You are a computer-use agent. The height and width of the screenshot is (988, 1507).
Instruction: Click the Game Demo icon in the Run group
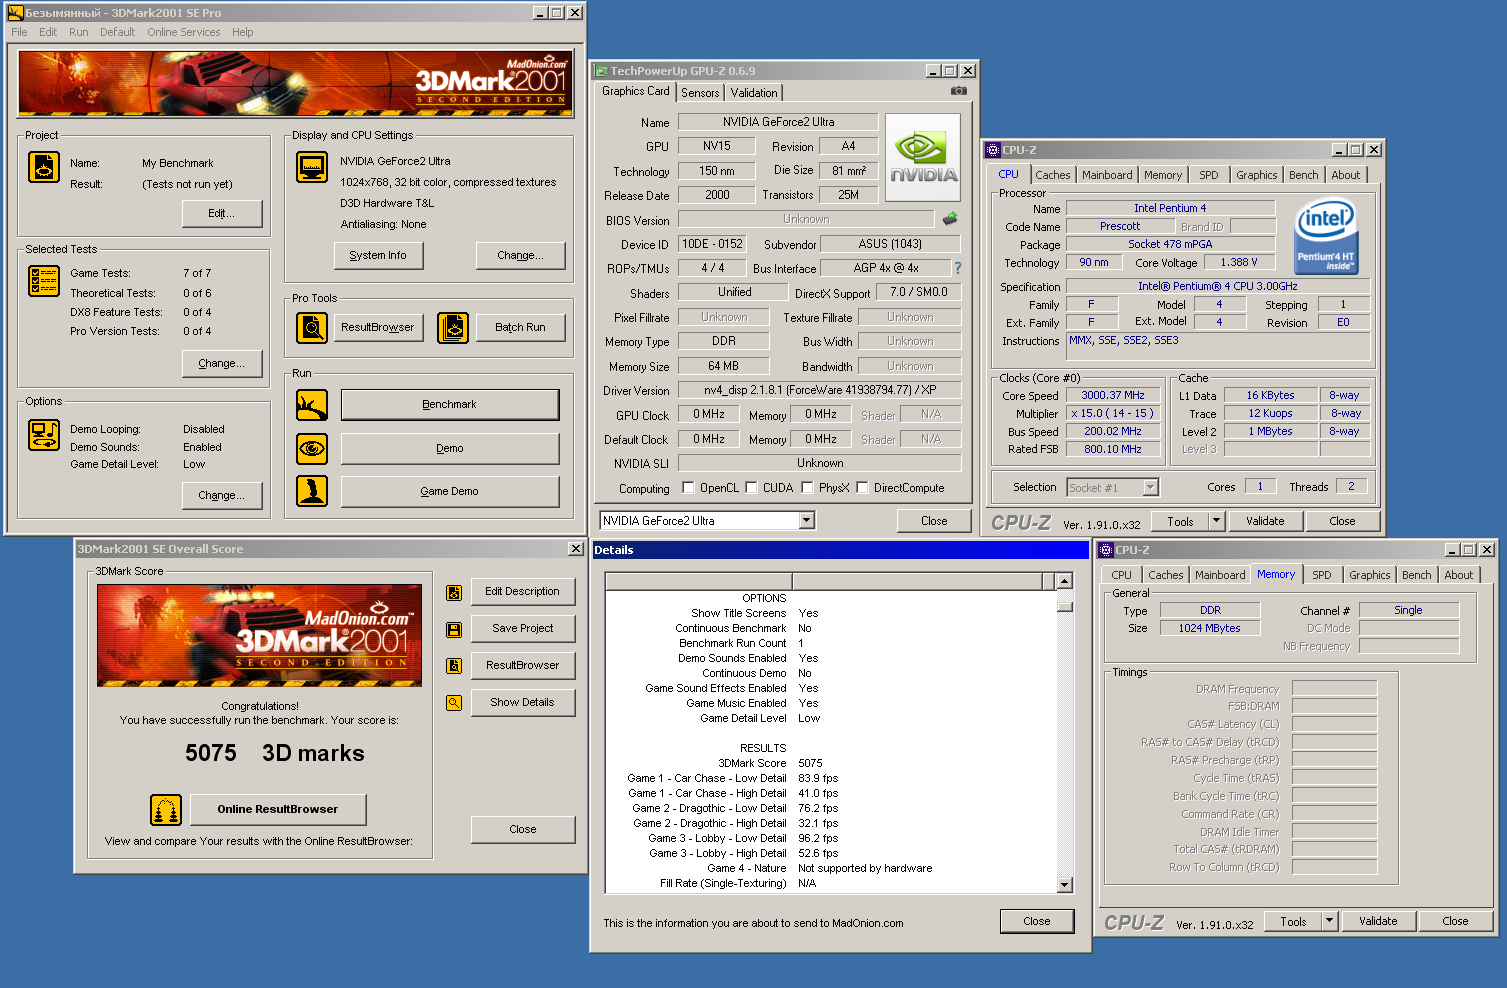click(312, 491)
